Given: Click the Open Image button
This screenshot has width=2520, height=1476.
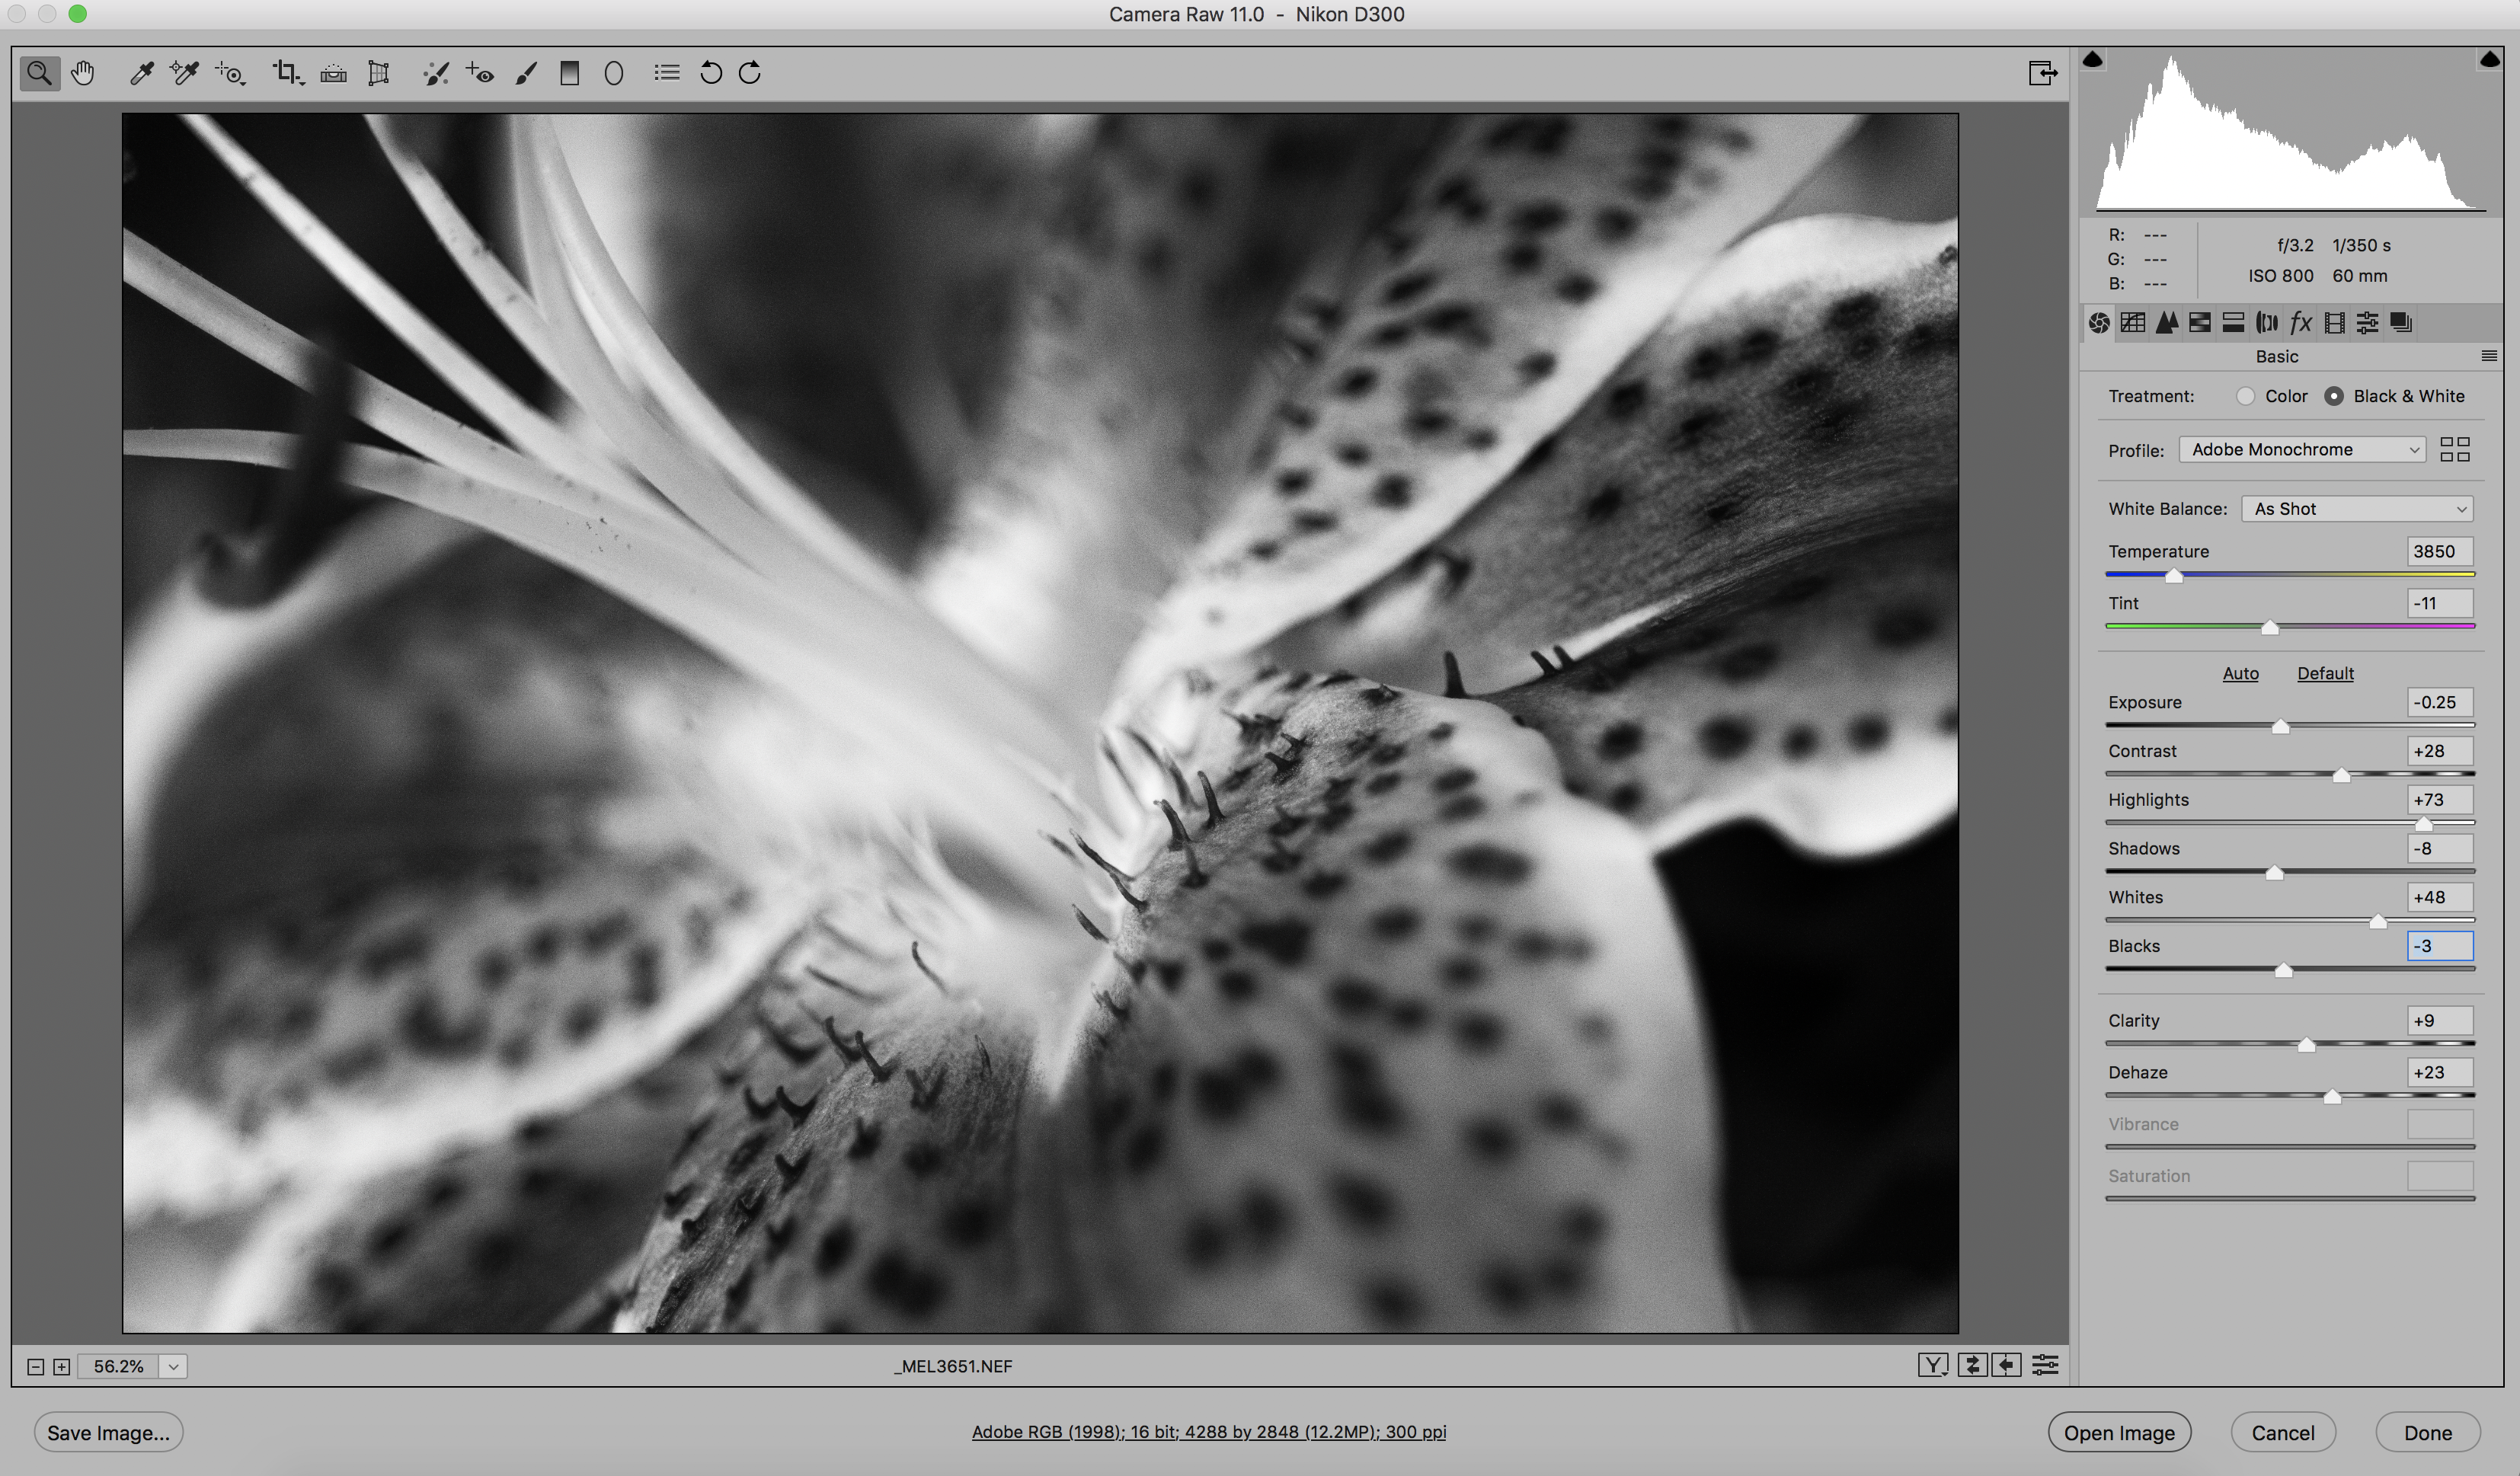Looking at the screenshot, I should [2118, 1432].
